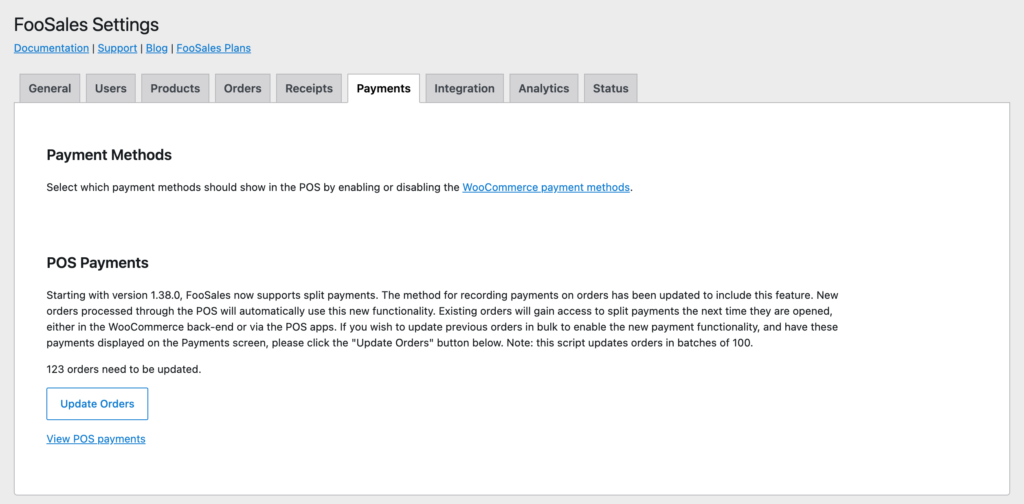Visit the Blog link
The image size is (1024, 504).
[157, 48]
